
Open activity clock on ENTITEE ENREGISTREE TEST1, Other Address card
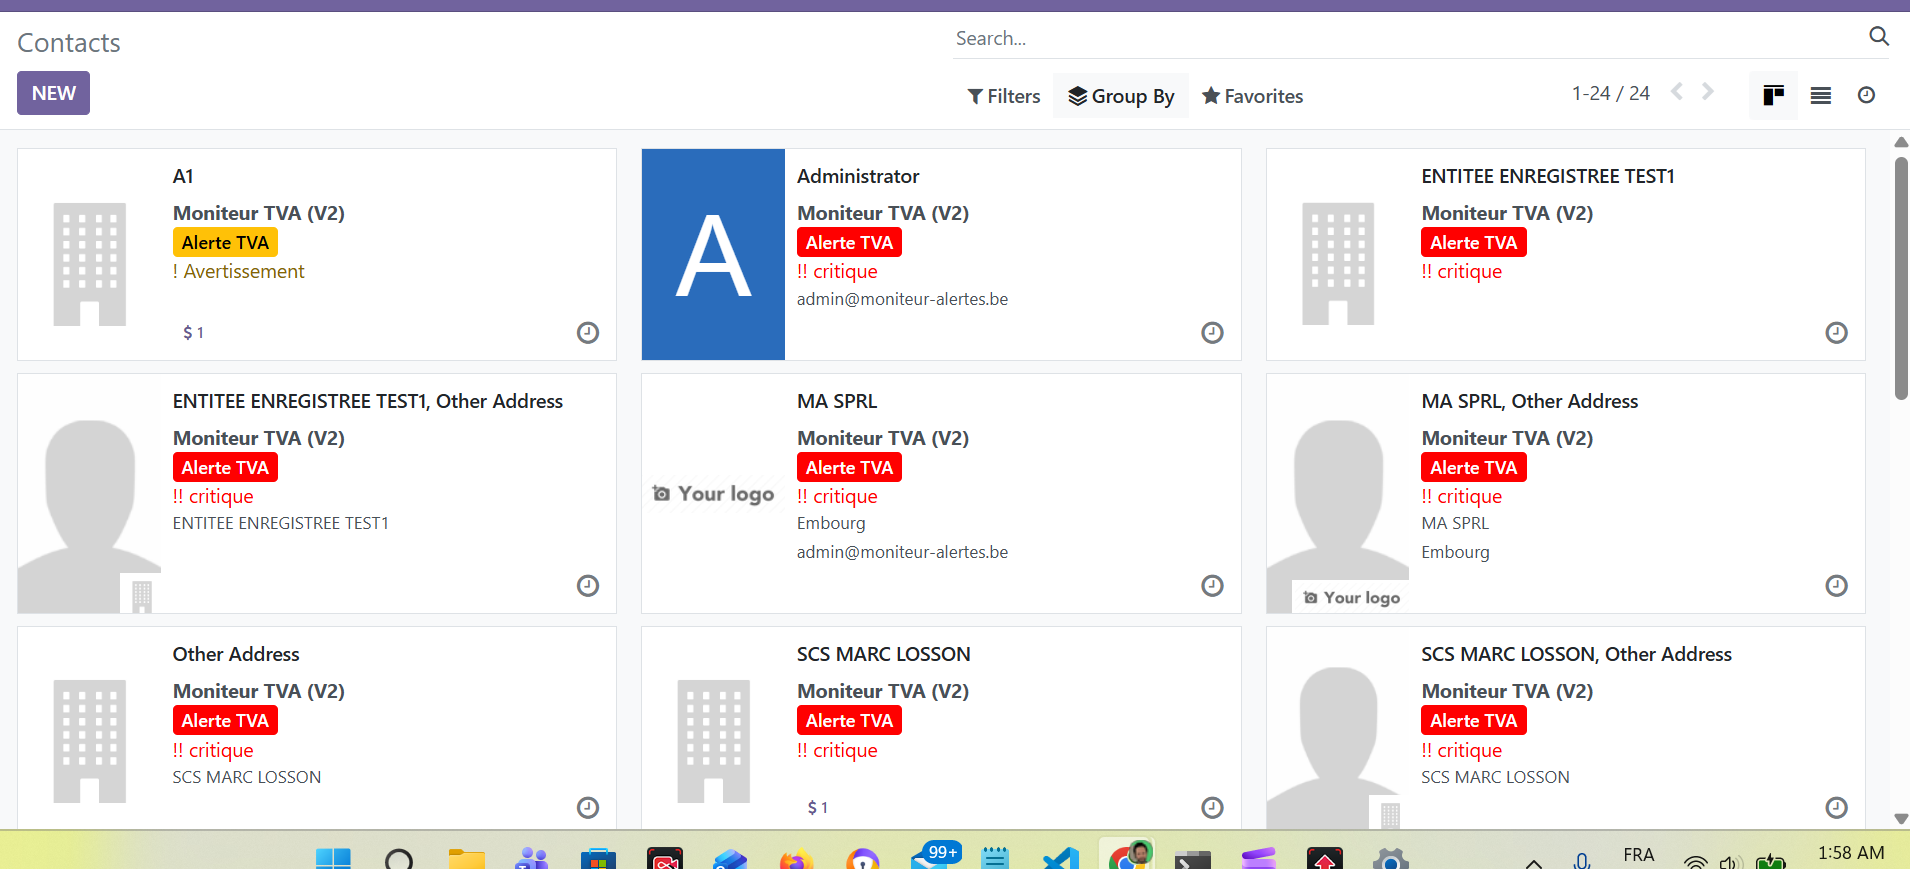click(588, 586)
